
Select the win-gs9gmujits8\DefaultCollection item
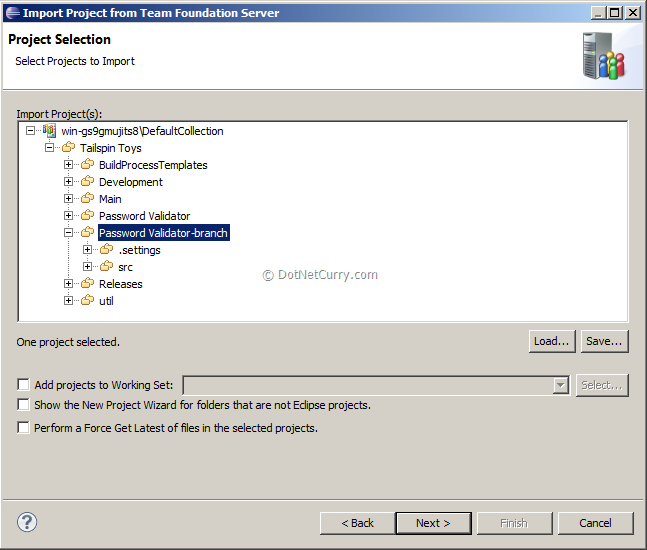[x=142, y=131]
